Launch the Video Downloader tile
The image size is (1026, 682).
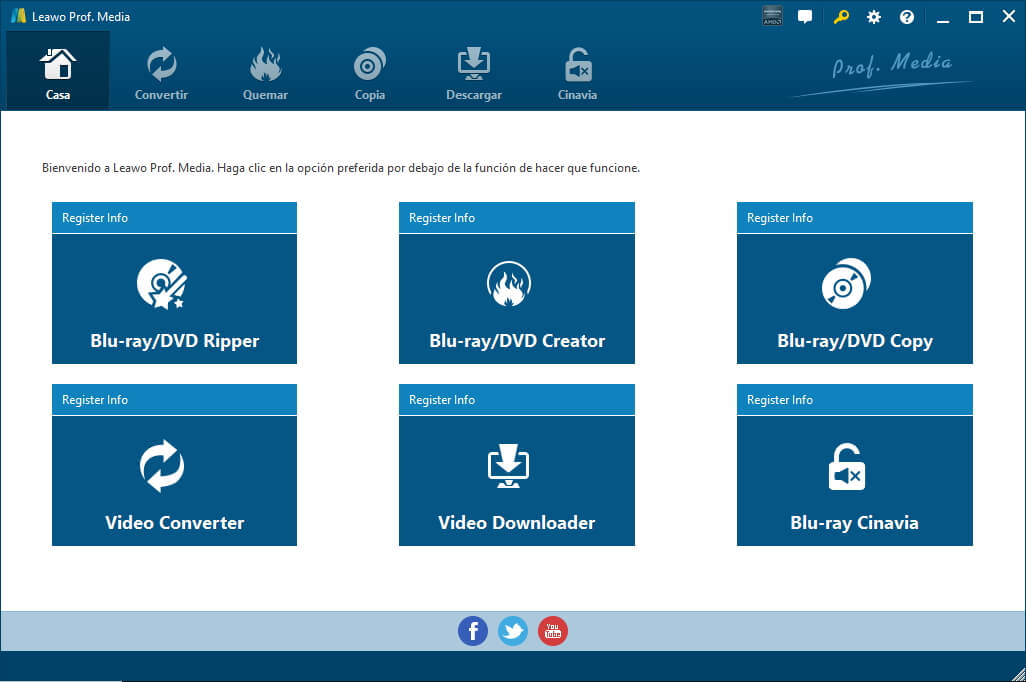[x=516, y=481]
